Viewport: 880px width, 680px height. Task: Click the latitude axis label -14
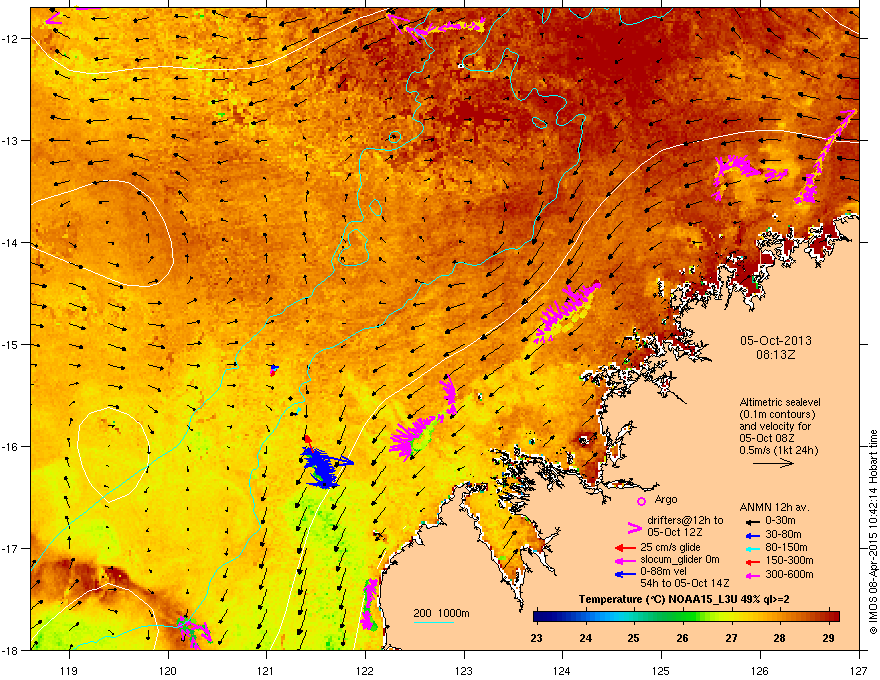pyautogui.click(x=11, y=242)
